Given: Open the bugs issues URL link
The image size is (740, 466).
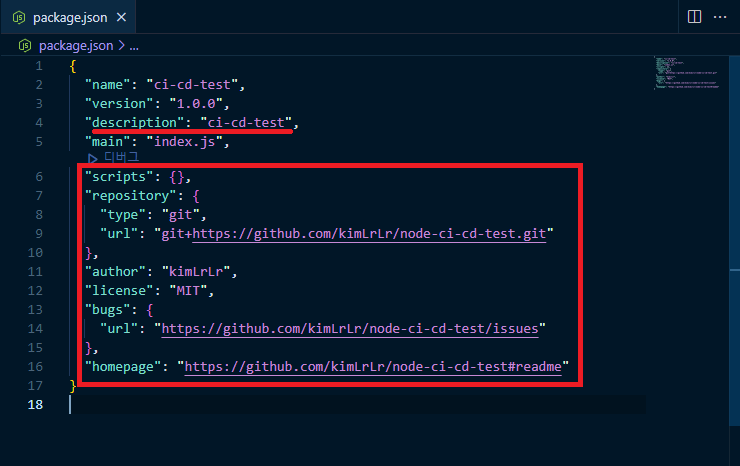Looking at the screenshot, I should tap(350, 329).
